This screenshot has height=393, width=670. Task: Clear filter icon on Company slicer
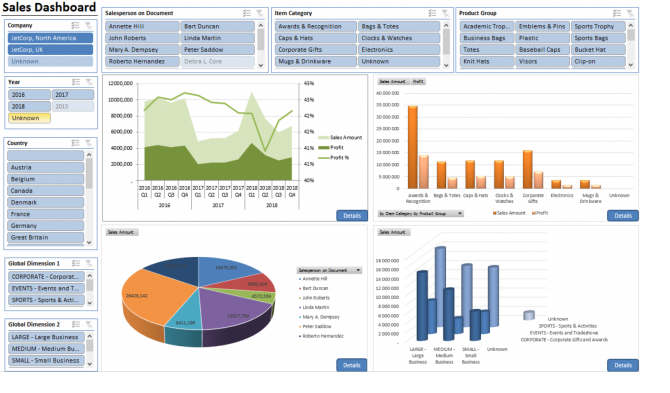[88, 26]
